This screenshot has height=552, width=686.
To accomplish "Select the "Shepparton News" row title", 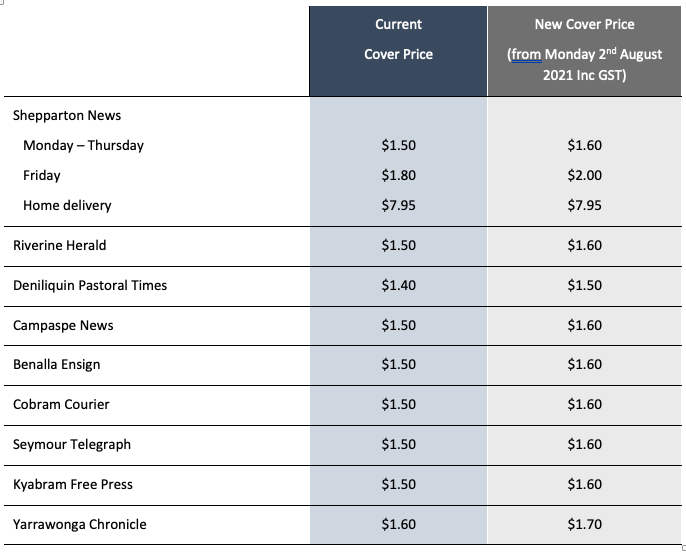I will coord(67,115).
